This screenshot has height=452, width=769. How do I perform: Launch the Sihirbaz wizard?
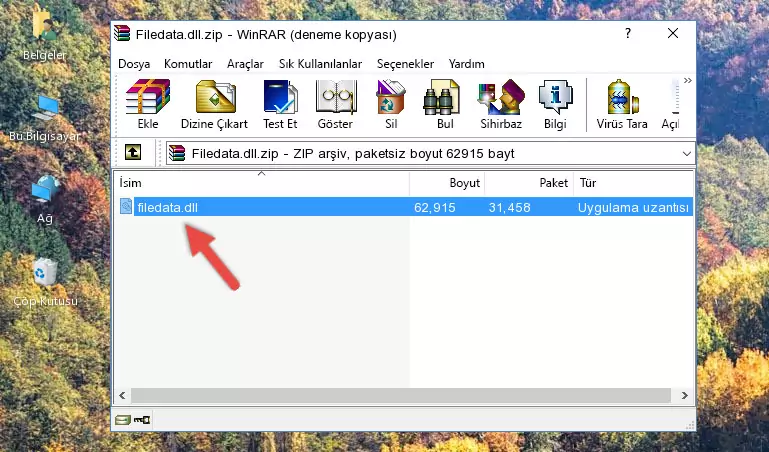[x=501, y=104]
